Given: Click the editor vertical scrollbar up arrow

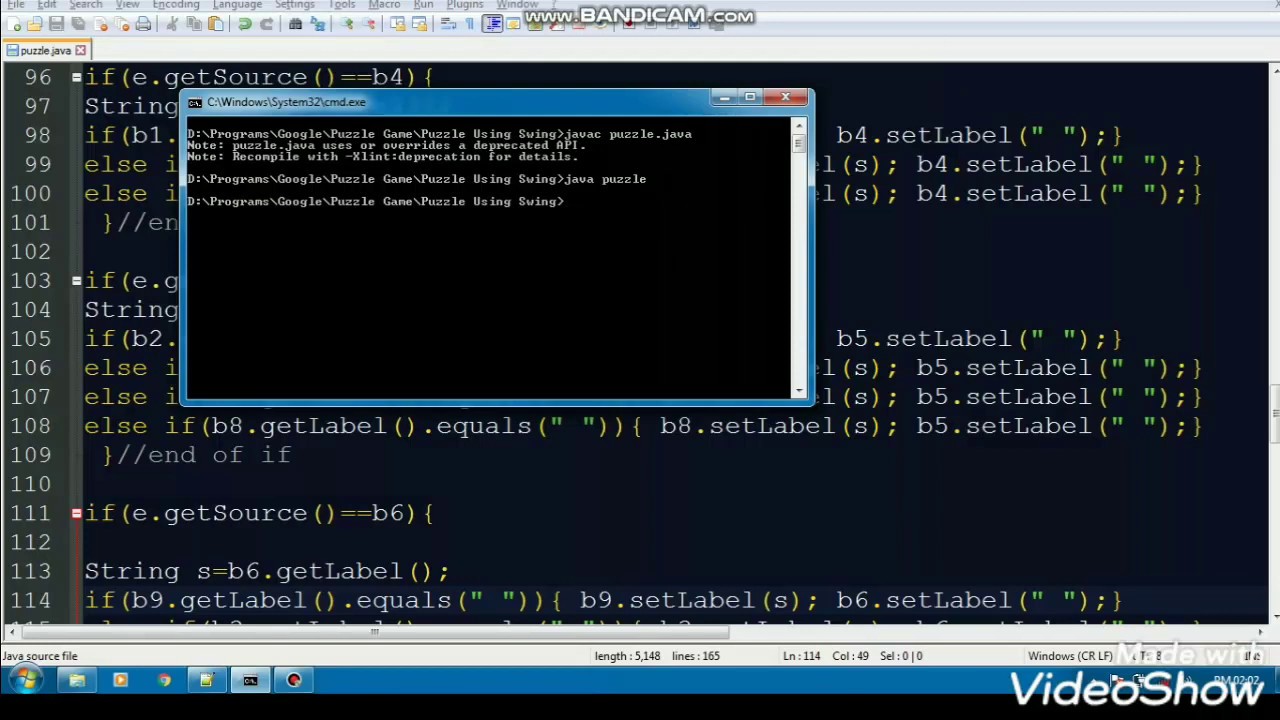Looking at the screenshot, I should click(x=1273, y=70).
